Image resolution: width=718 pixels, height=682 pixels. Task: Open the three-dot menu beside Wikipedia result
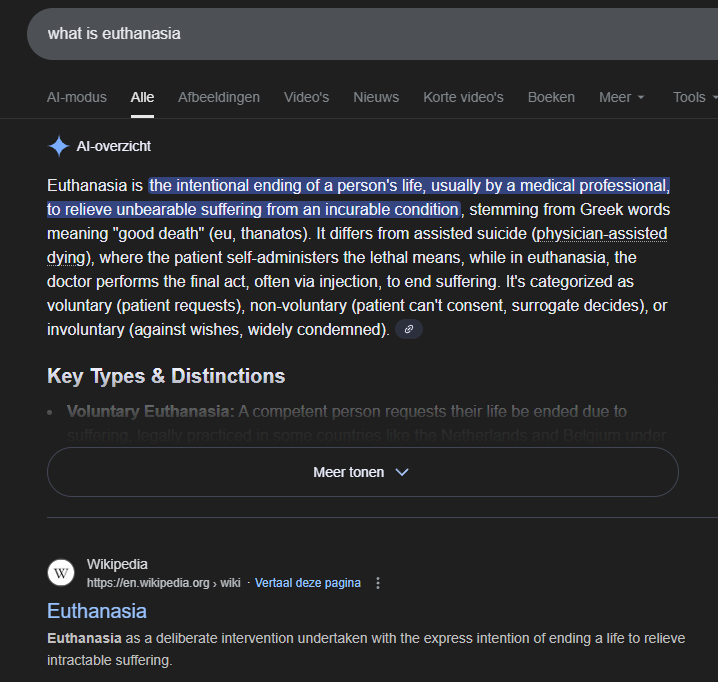click(x=378, y=583)
